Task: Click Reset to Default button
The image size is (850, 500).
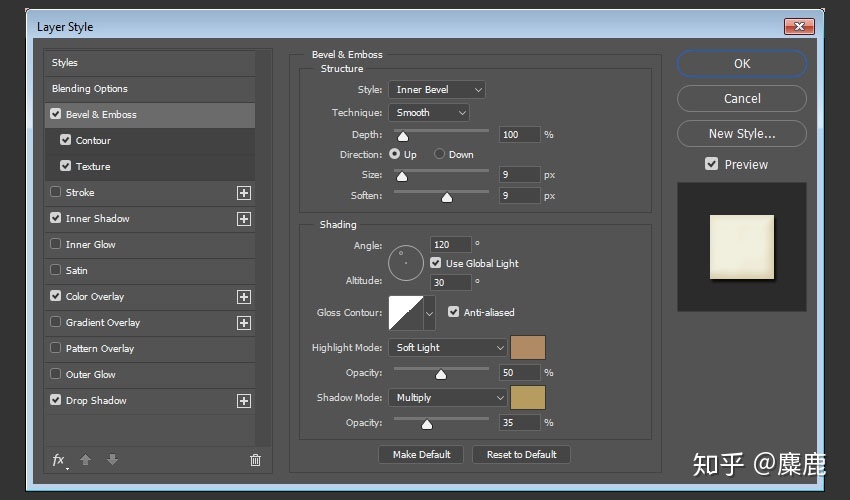Action: 521,454
